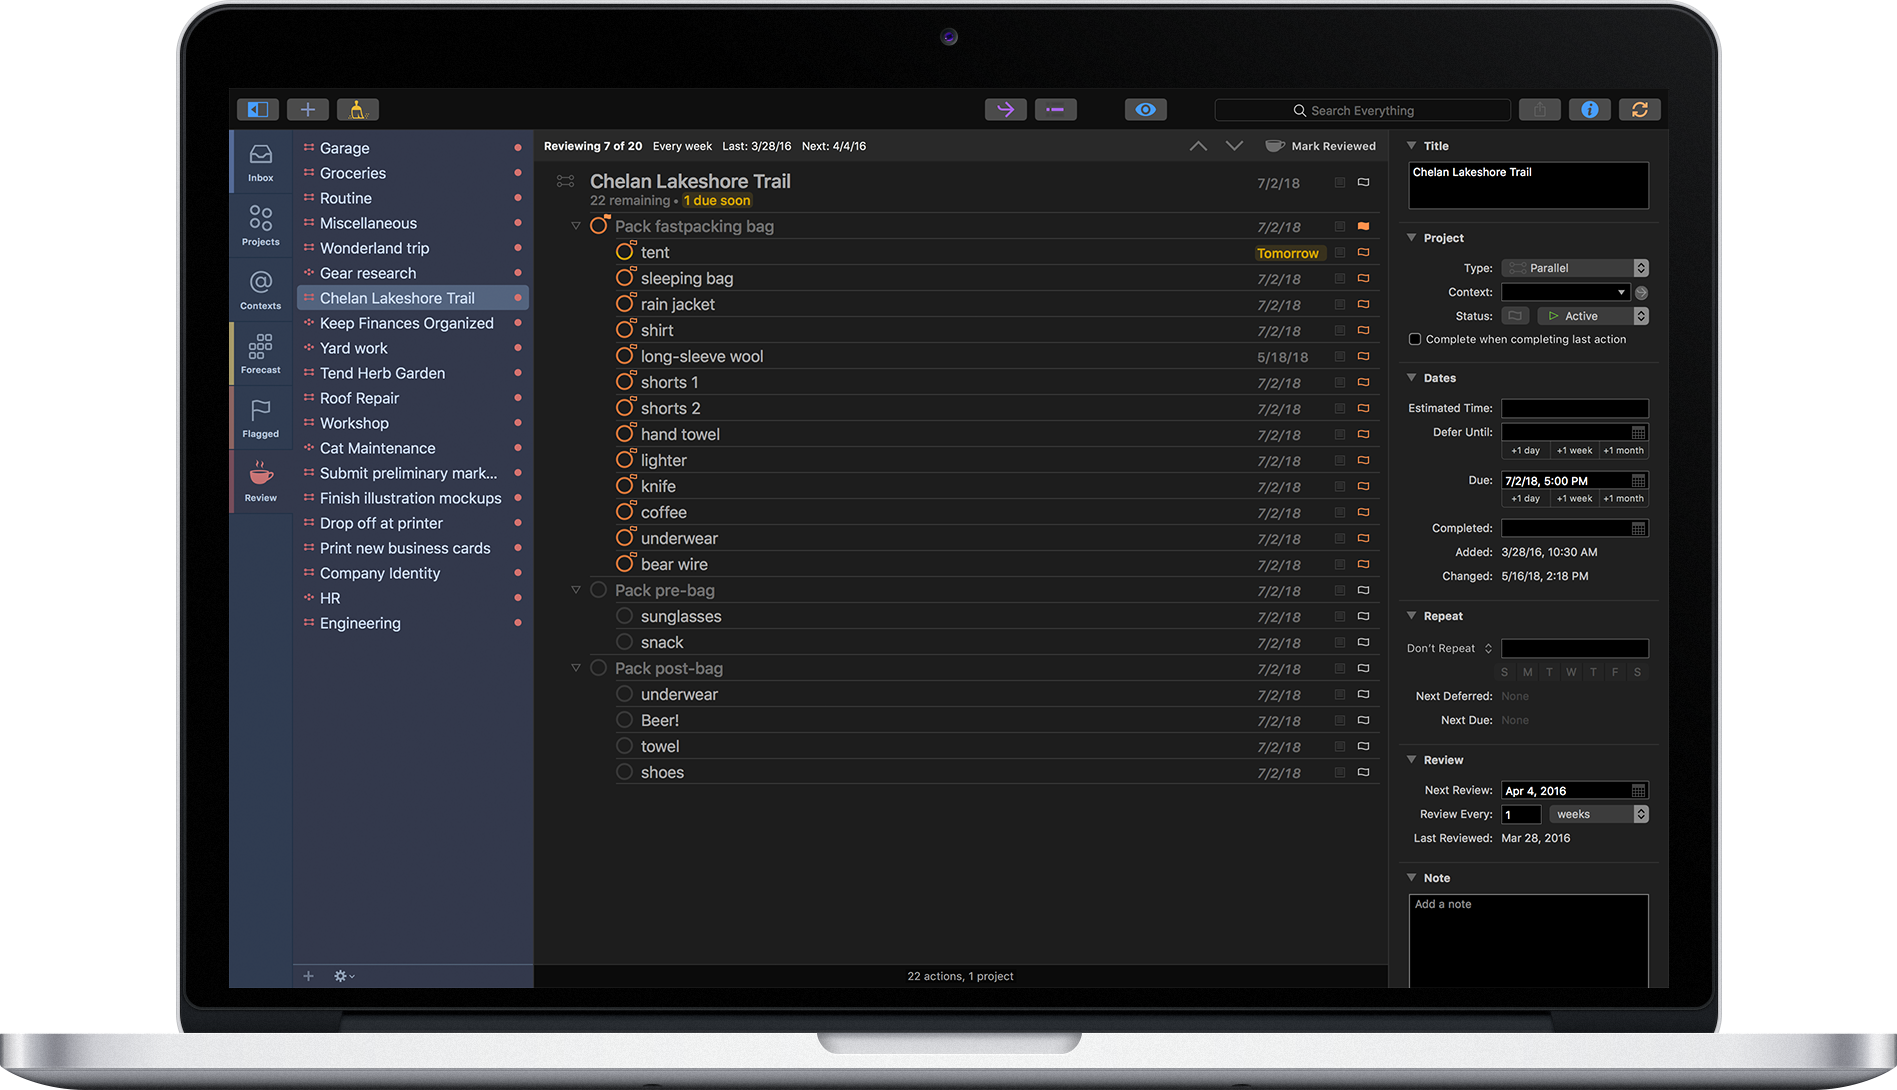The width and height of the screenshot is (1897, 1090).
Task: Open the View options eye icon
Action: coord(1145,110)
